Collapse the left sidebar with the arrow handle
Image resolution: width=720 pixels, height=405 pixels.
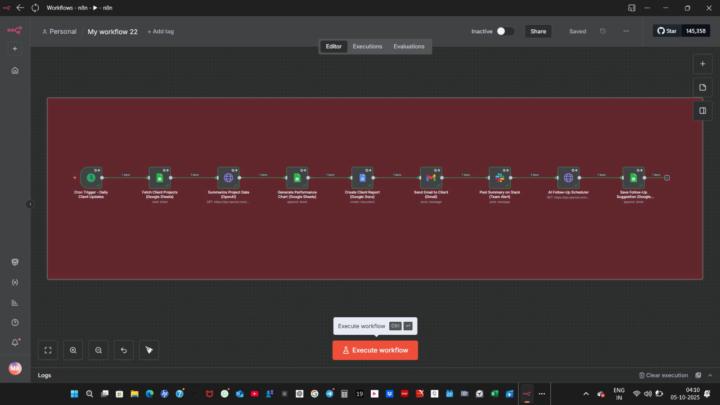30,204
